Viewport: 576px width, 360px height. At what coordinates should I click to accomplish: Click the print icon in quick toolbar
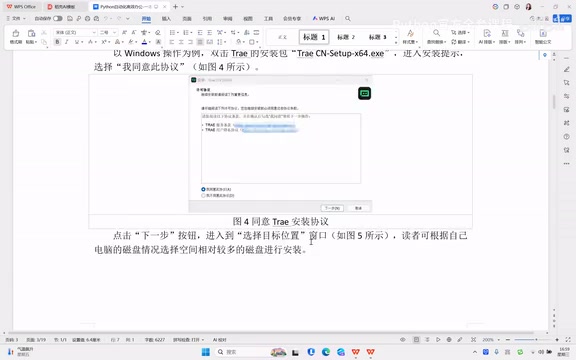pyautogui.click(x=87, y=18)
